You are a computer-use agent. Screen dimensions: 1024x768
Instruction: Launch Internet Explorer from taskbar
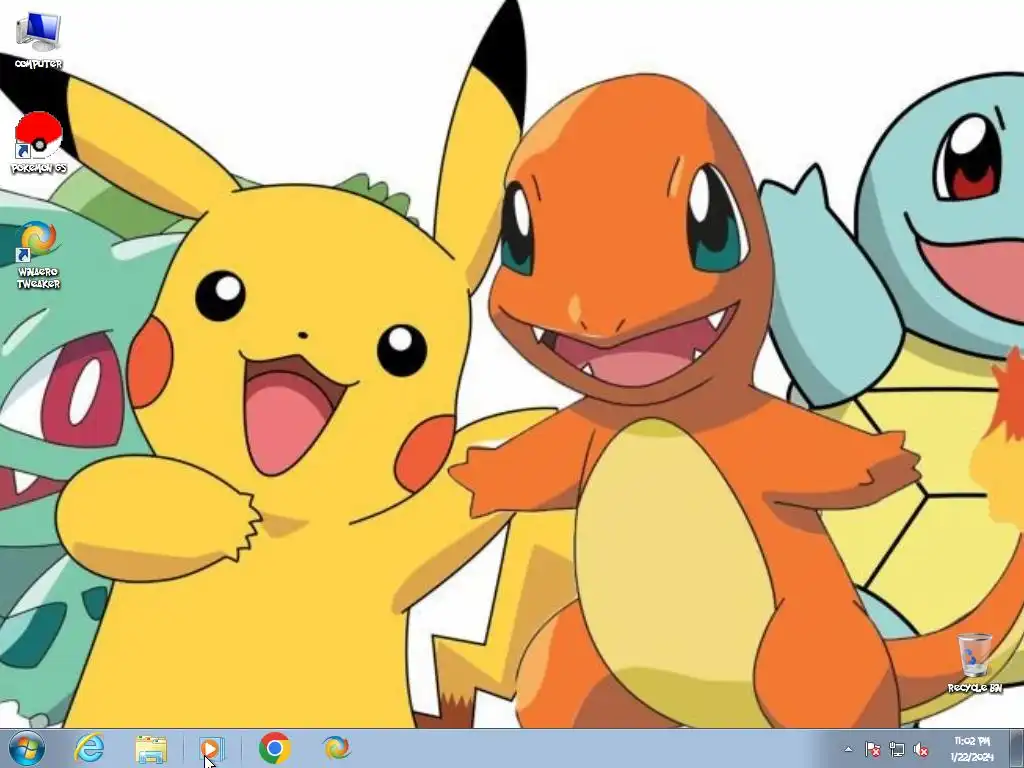click(x=89, y=748)
